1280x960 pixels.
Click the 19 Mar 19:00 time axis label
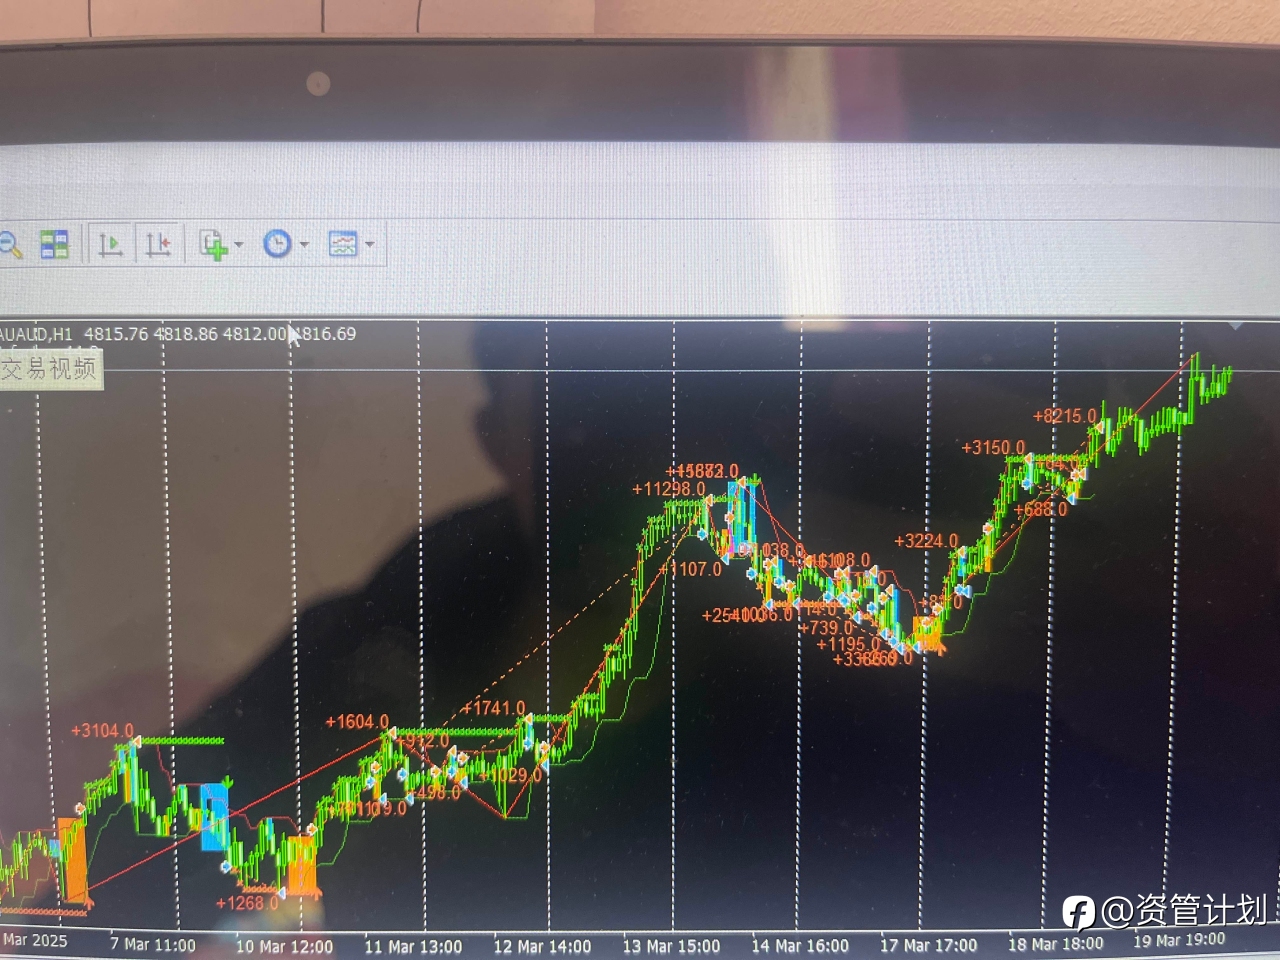click(x=1179, y=940)
